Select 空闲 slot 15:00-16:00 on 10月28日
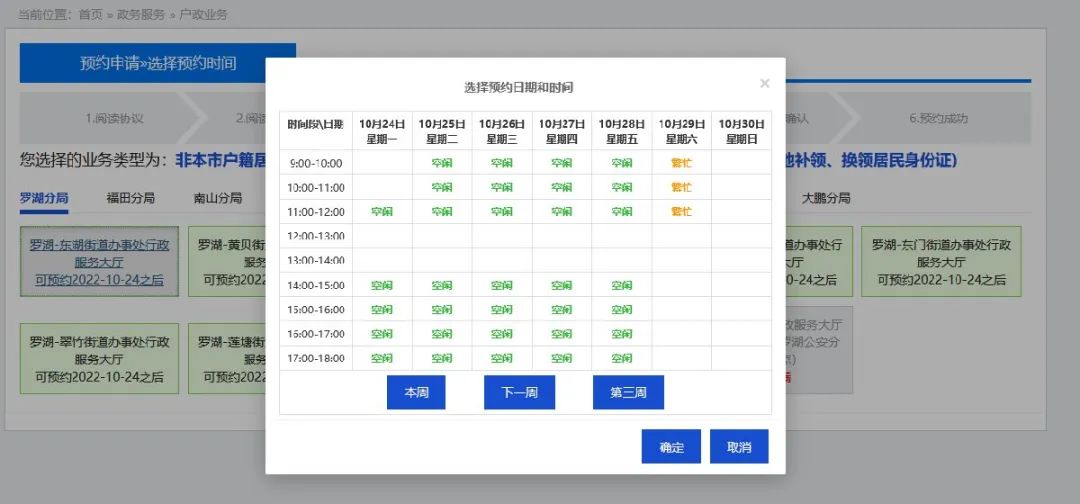 click(621, 310)
